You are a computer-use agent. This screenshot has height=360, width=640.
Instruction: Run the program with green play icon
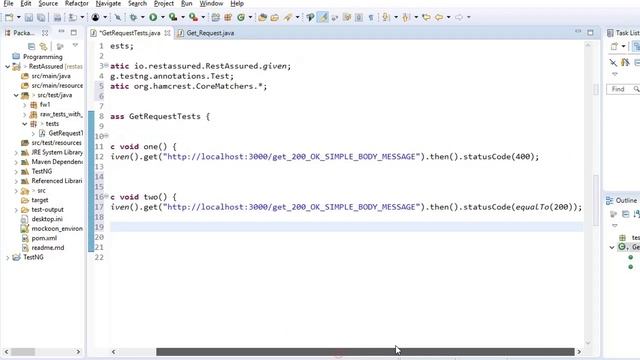[x=153, y=17]
